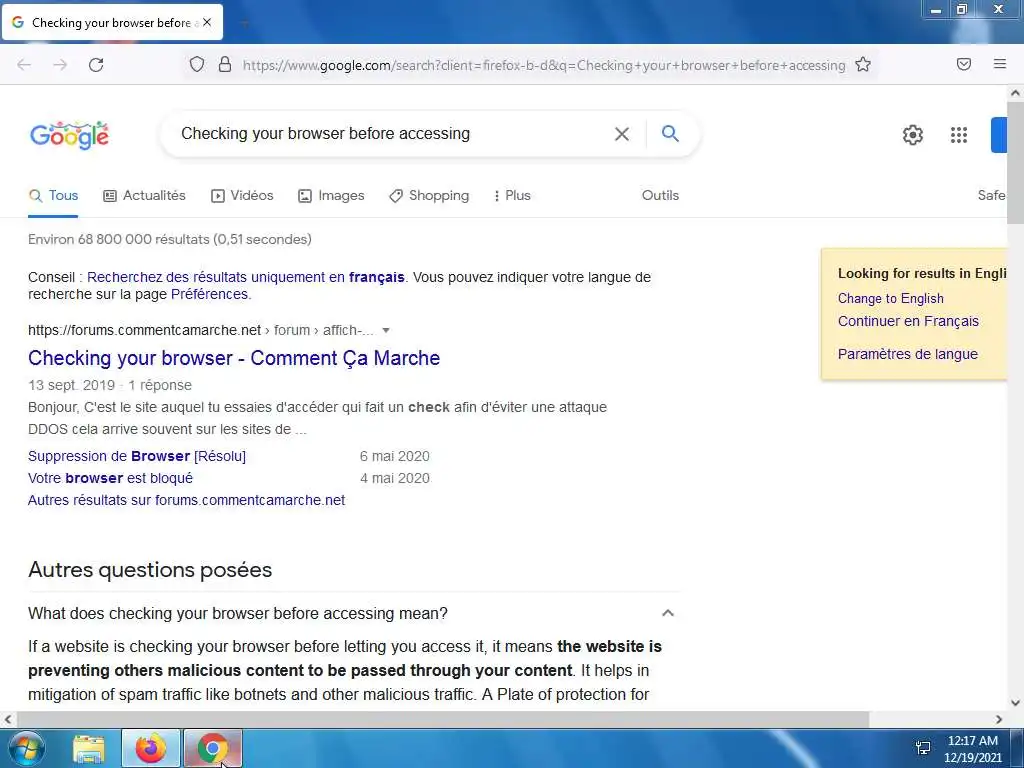Image resolution: width=1024 pixels, height=768 pixels.
Task: Open the Firefox hamburger menu
Action: click(x=1000, y=64)
